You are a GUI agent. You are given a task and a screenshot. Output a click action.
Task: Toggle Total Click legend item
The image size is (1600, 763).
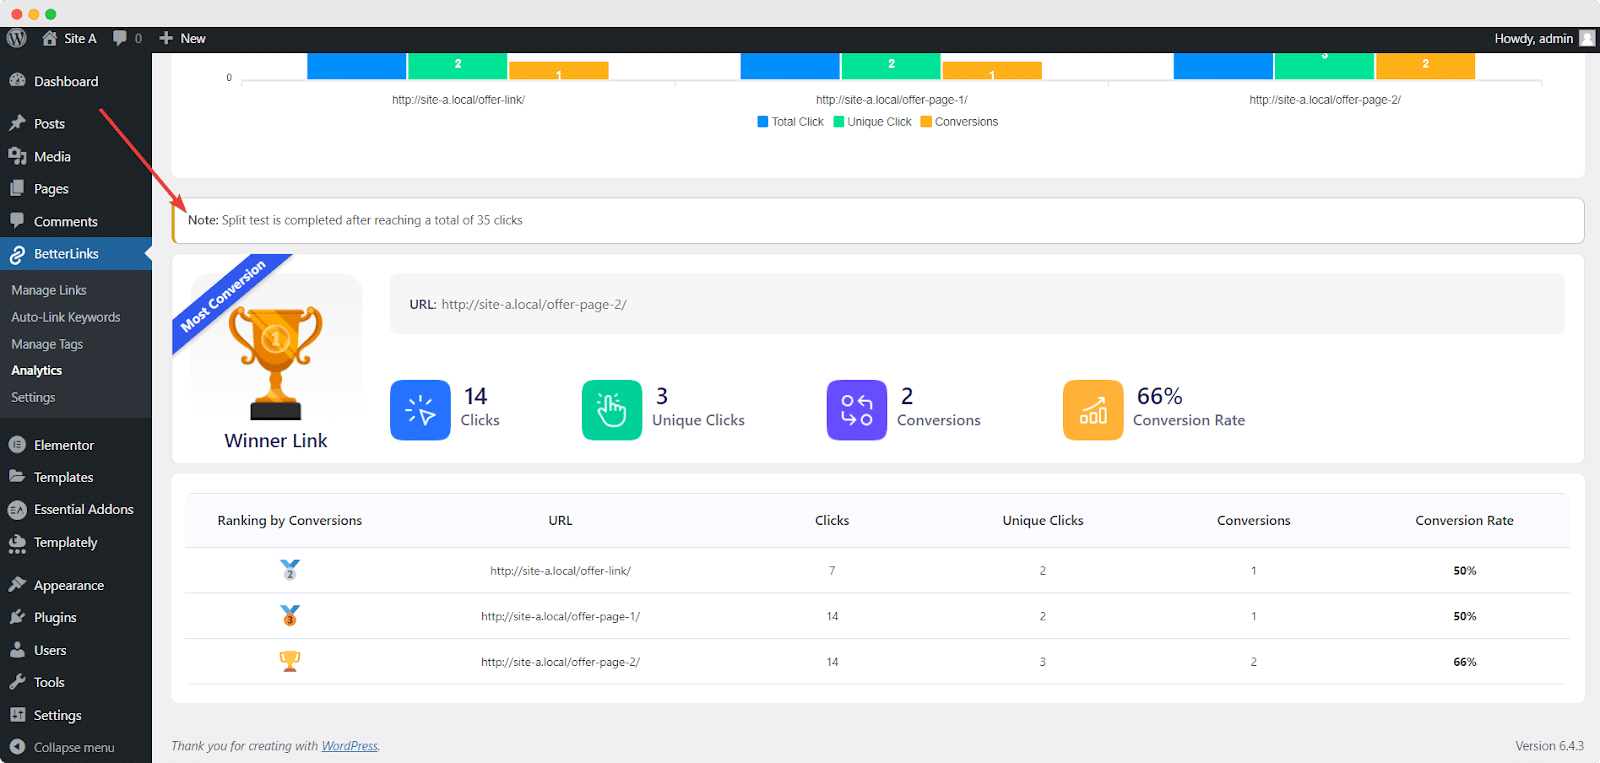pyautogui.click(x=790, y=122)
